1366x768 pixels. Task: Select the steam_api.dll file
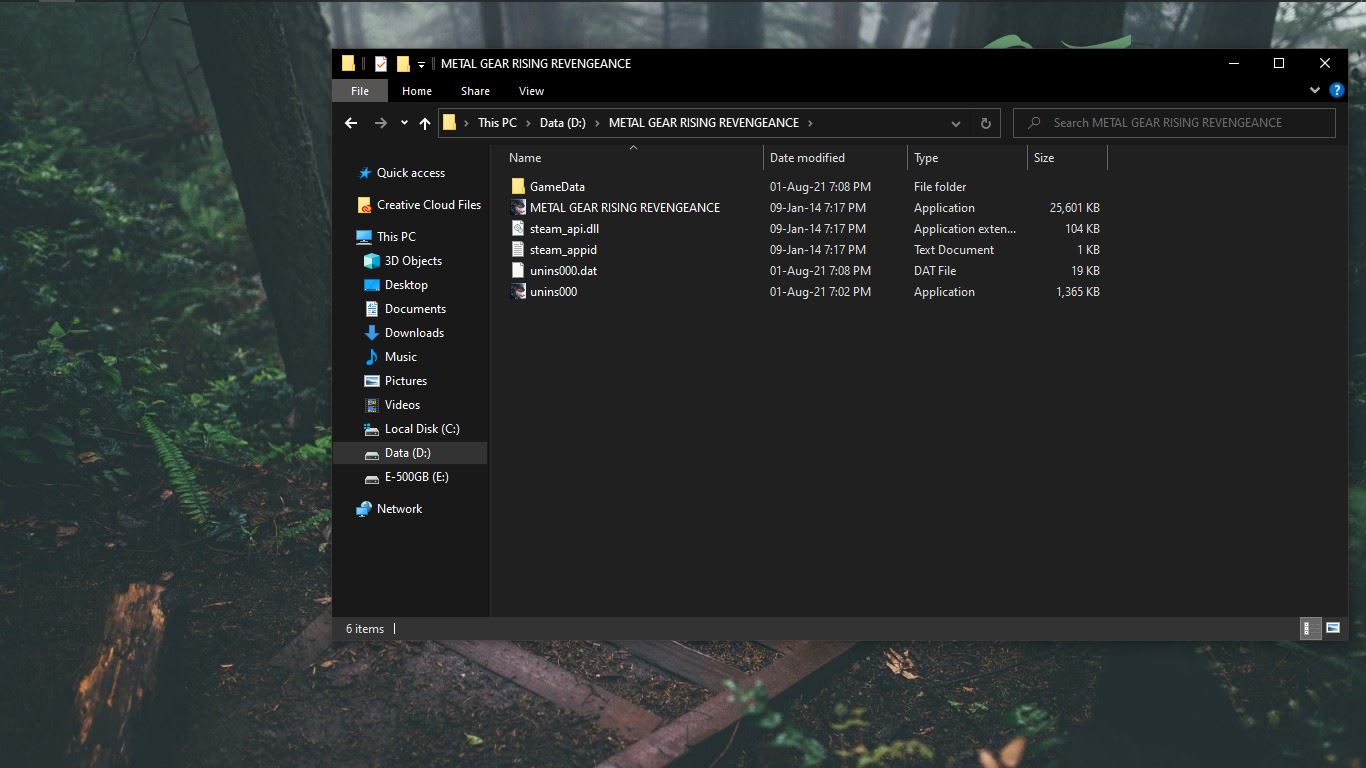tap(564, 229)
